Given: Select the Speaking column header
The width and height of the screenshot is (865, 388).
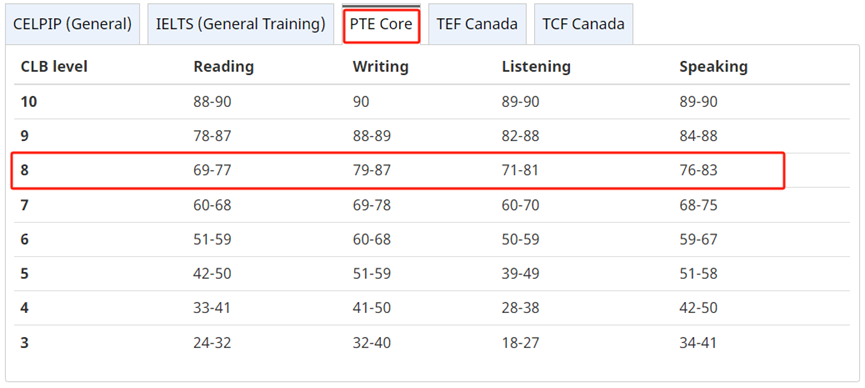Looking at the screenshot, I should [x=713, y=67].
